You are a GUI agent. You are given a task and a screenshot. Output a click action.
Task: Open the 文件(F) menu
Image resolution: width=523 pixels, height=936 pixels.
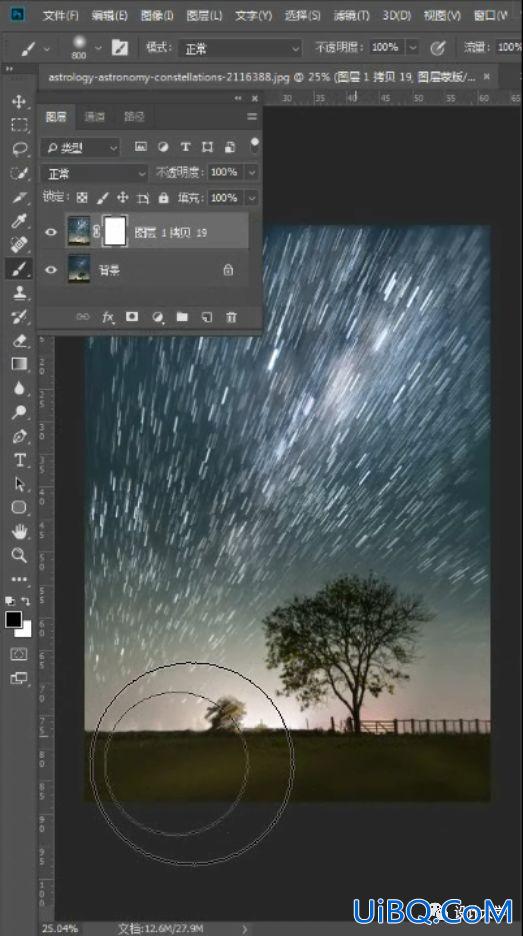coord(61,15)
